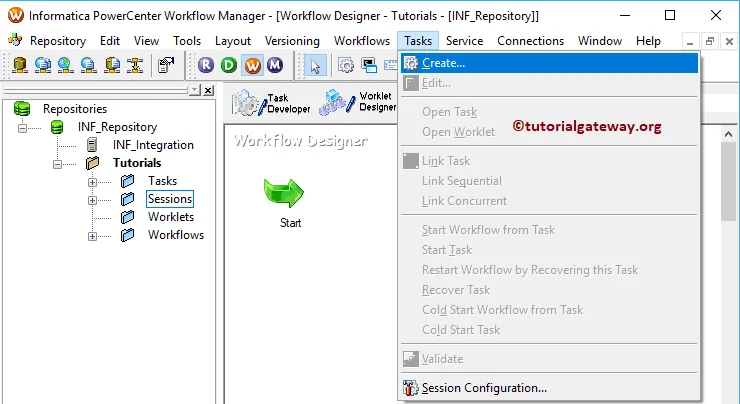Open the Service menu

[464, 41]
